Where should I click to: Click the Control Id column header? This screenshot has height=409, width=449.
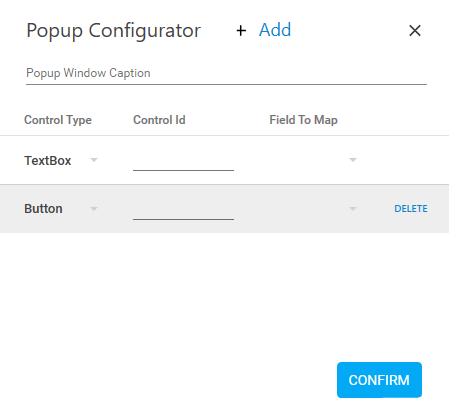click(x=159, y=120)
